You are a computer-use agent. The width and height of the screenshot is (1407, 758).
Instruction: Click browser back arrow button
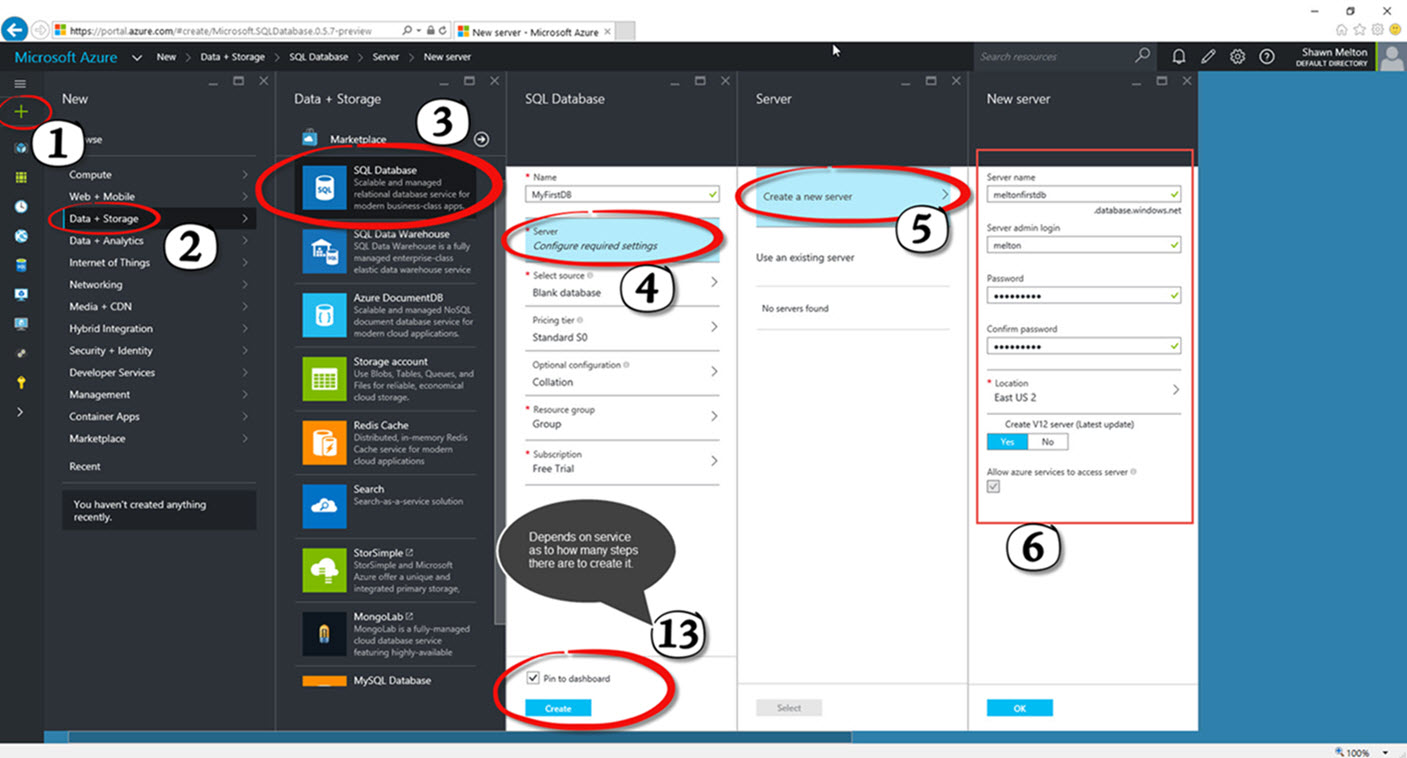pyautogui.click(x=15, y=30)
